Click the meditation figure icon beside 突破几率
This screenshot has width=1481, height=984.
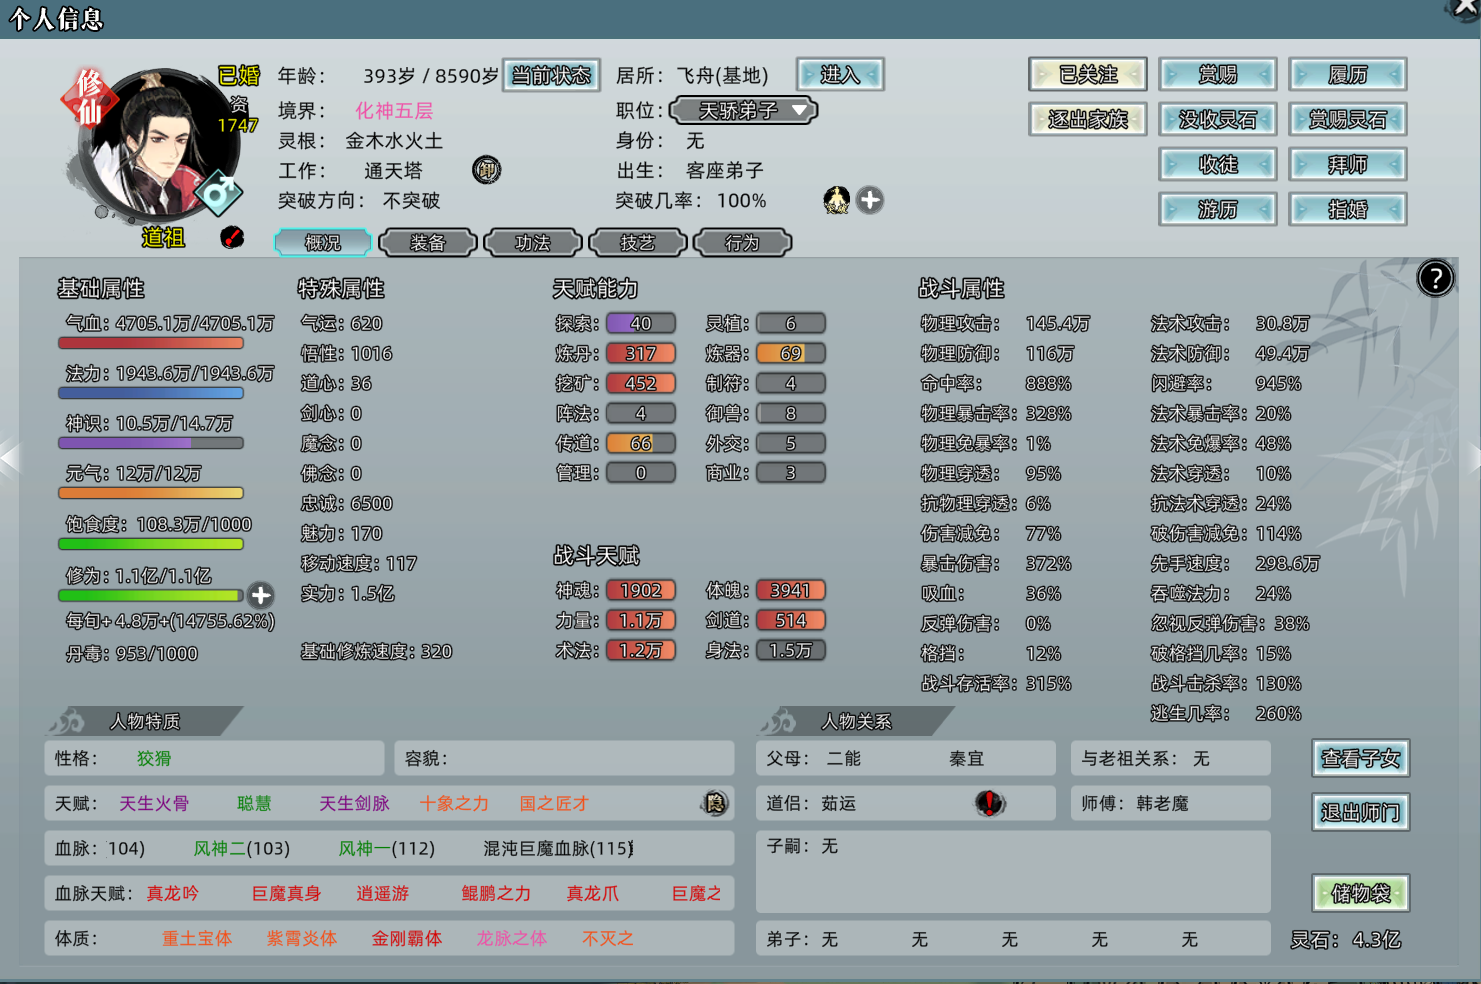(x=836, y=200)
